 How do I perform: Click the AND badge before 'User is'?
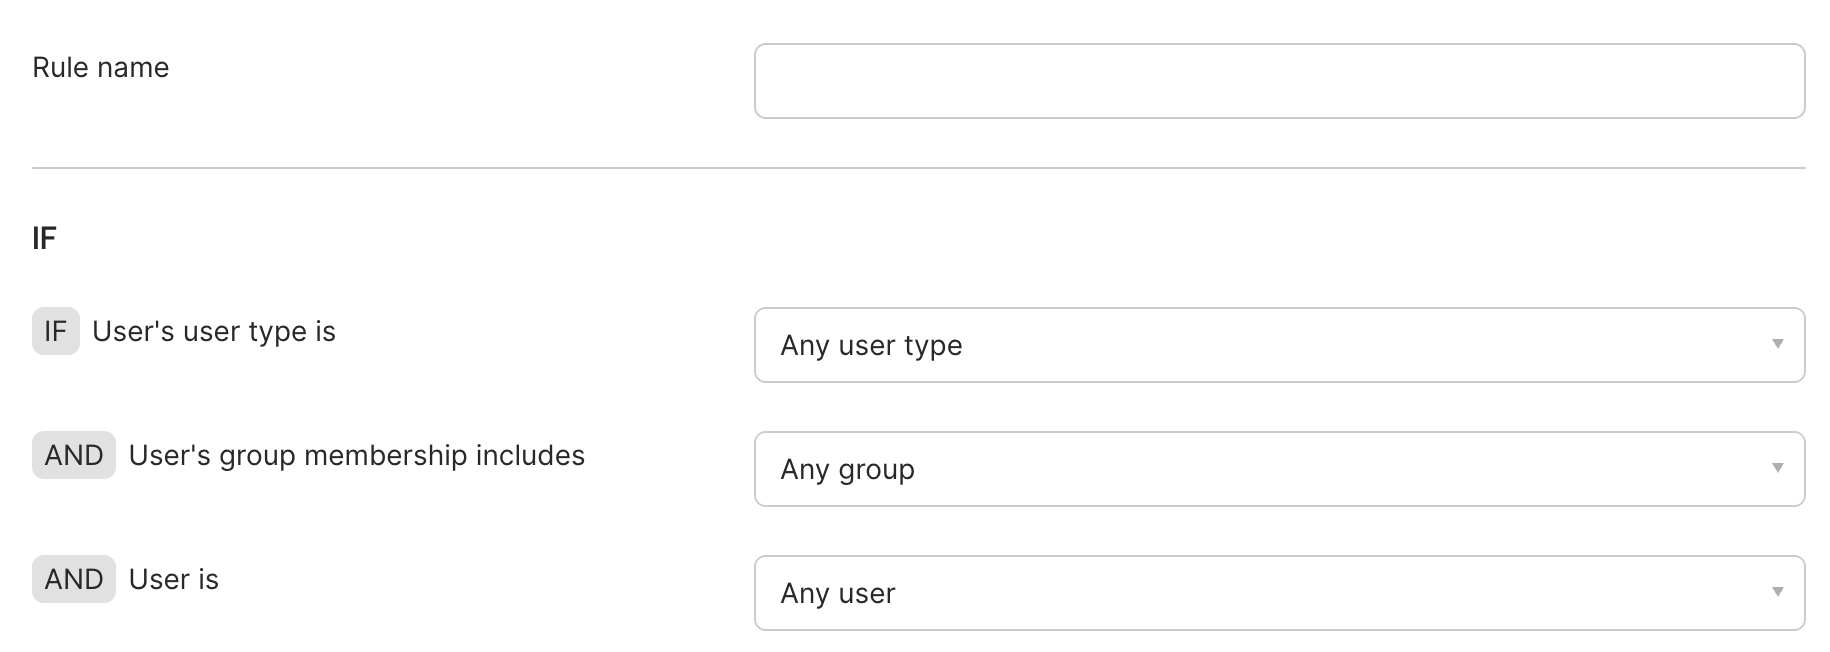(74, 580)
